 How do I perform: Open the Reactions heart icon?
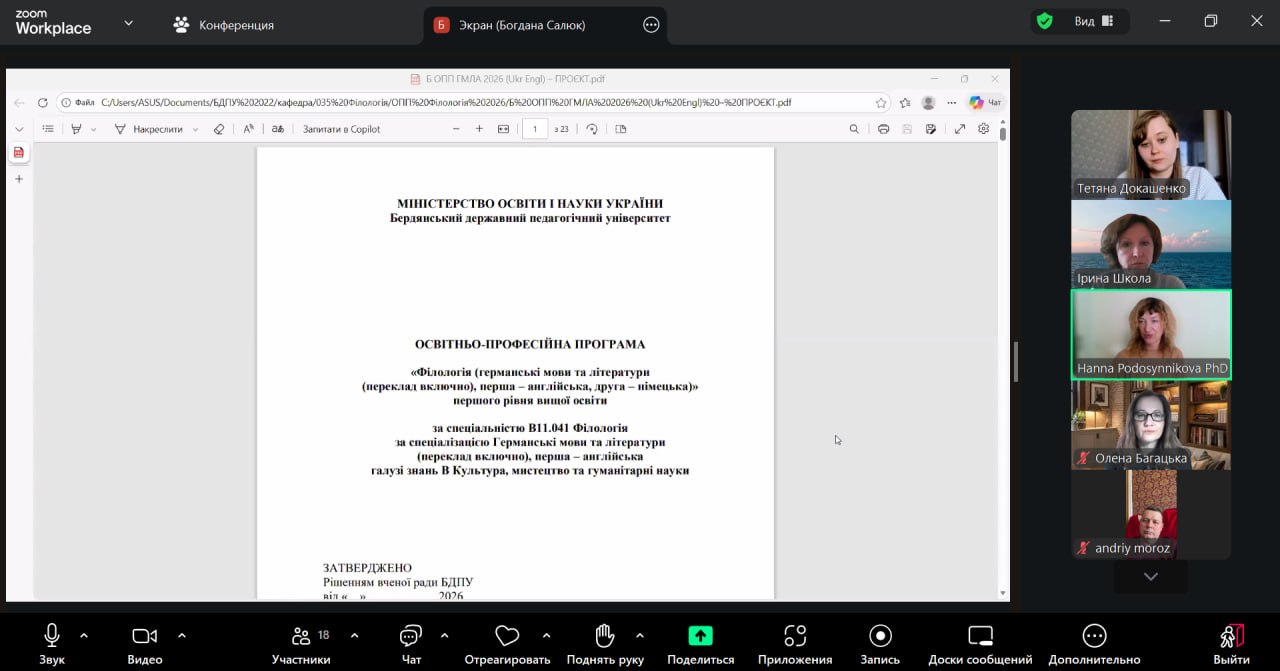point(507,636)
